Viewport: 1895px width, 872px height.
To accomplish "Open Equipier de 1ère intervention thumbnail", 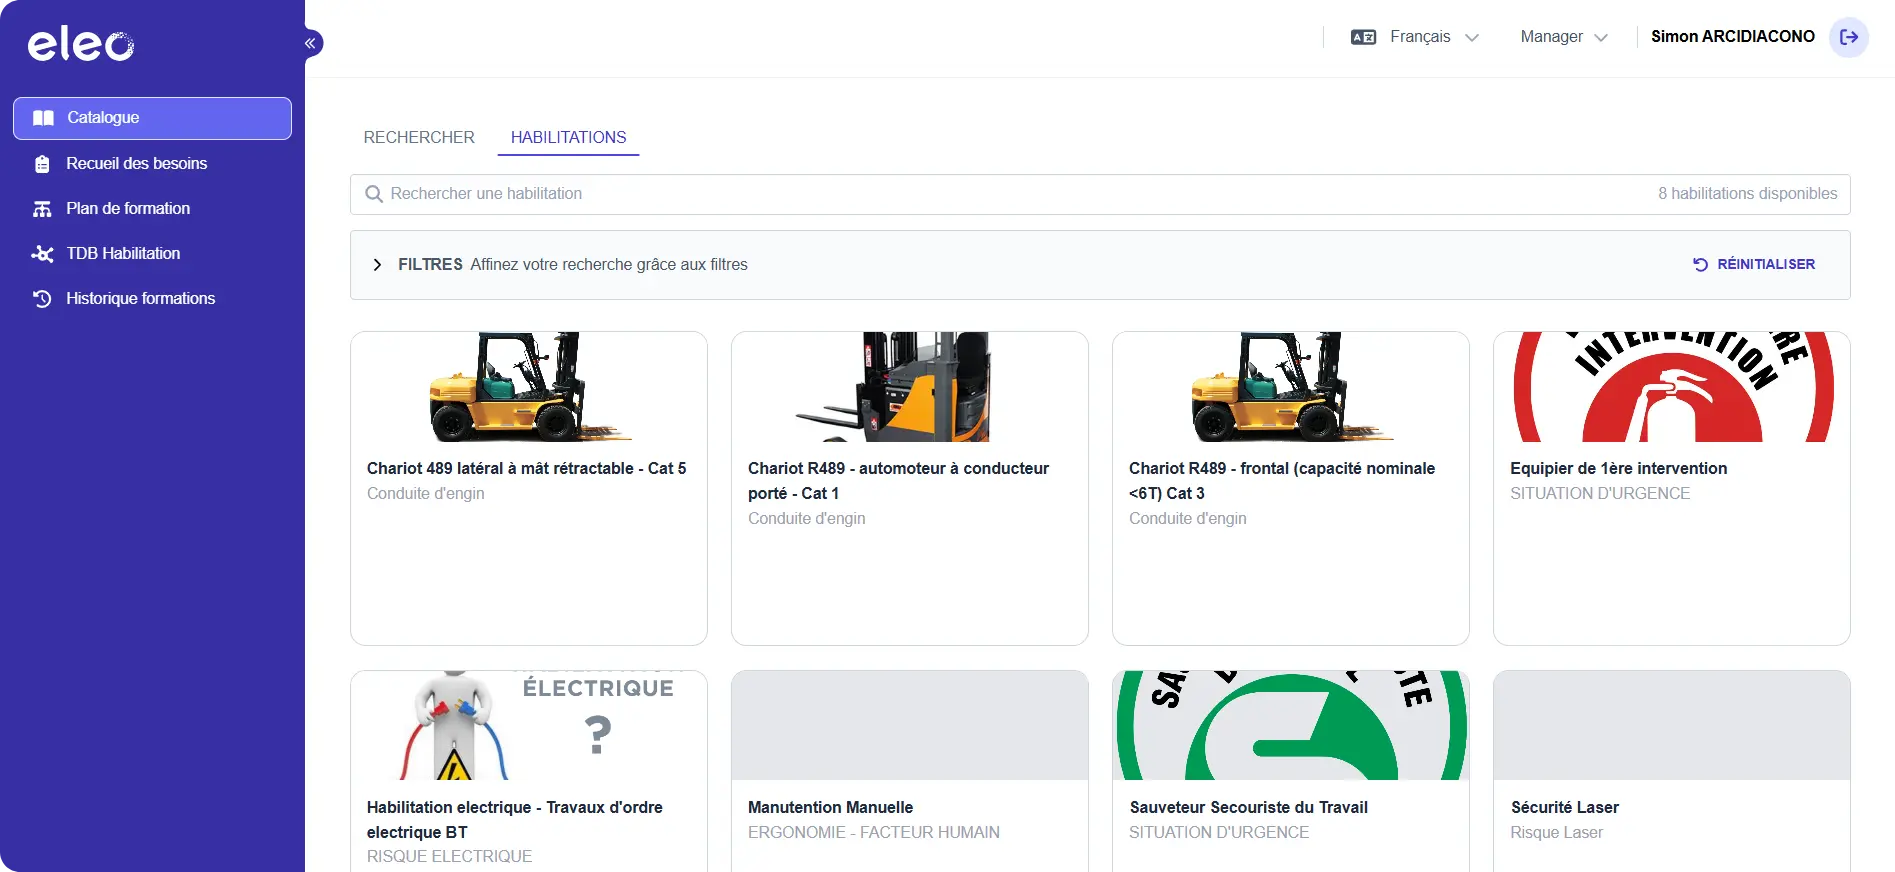I will 1672,387.
